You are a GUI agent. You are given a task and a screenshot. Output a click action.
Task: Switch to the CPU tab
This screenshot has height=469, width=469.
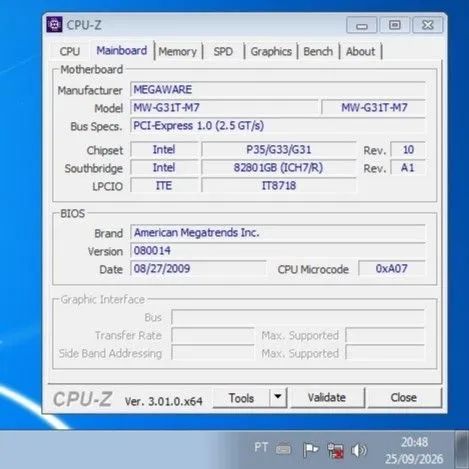click(70, 51)
